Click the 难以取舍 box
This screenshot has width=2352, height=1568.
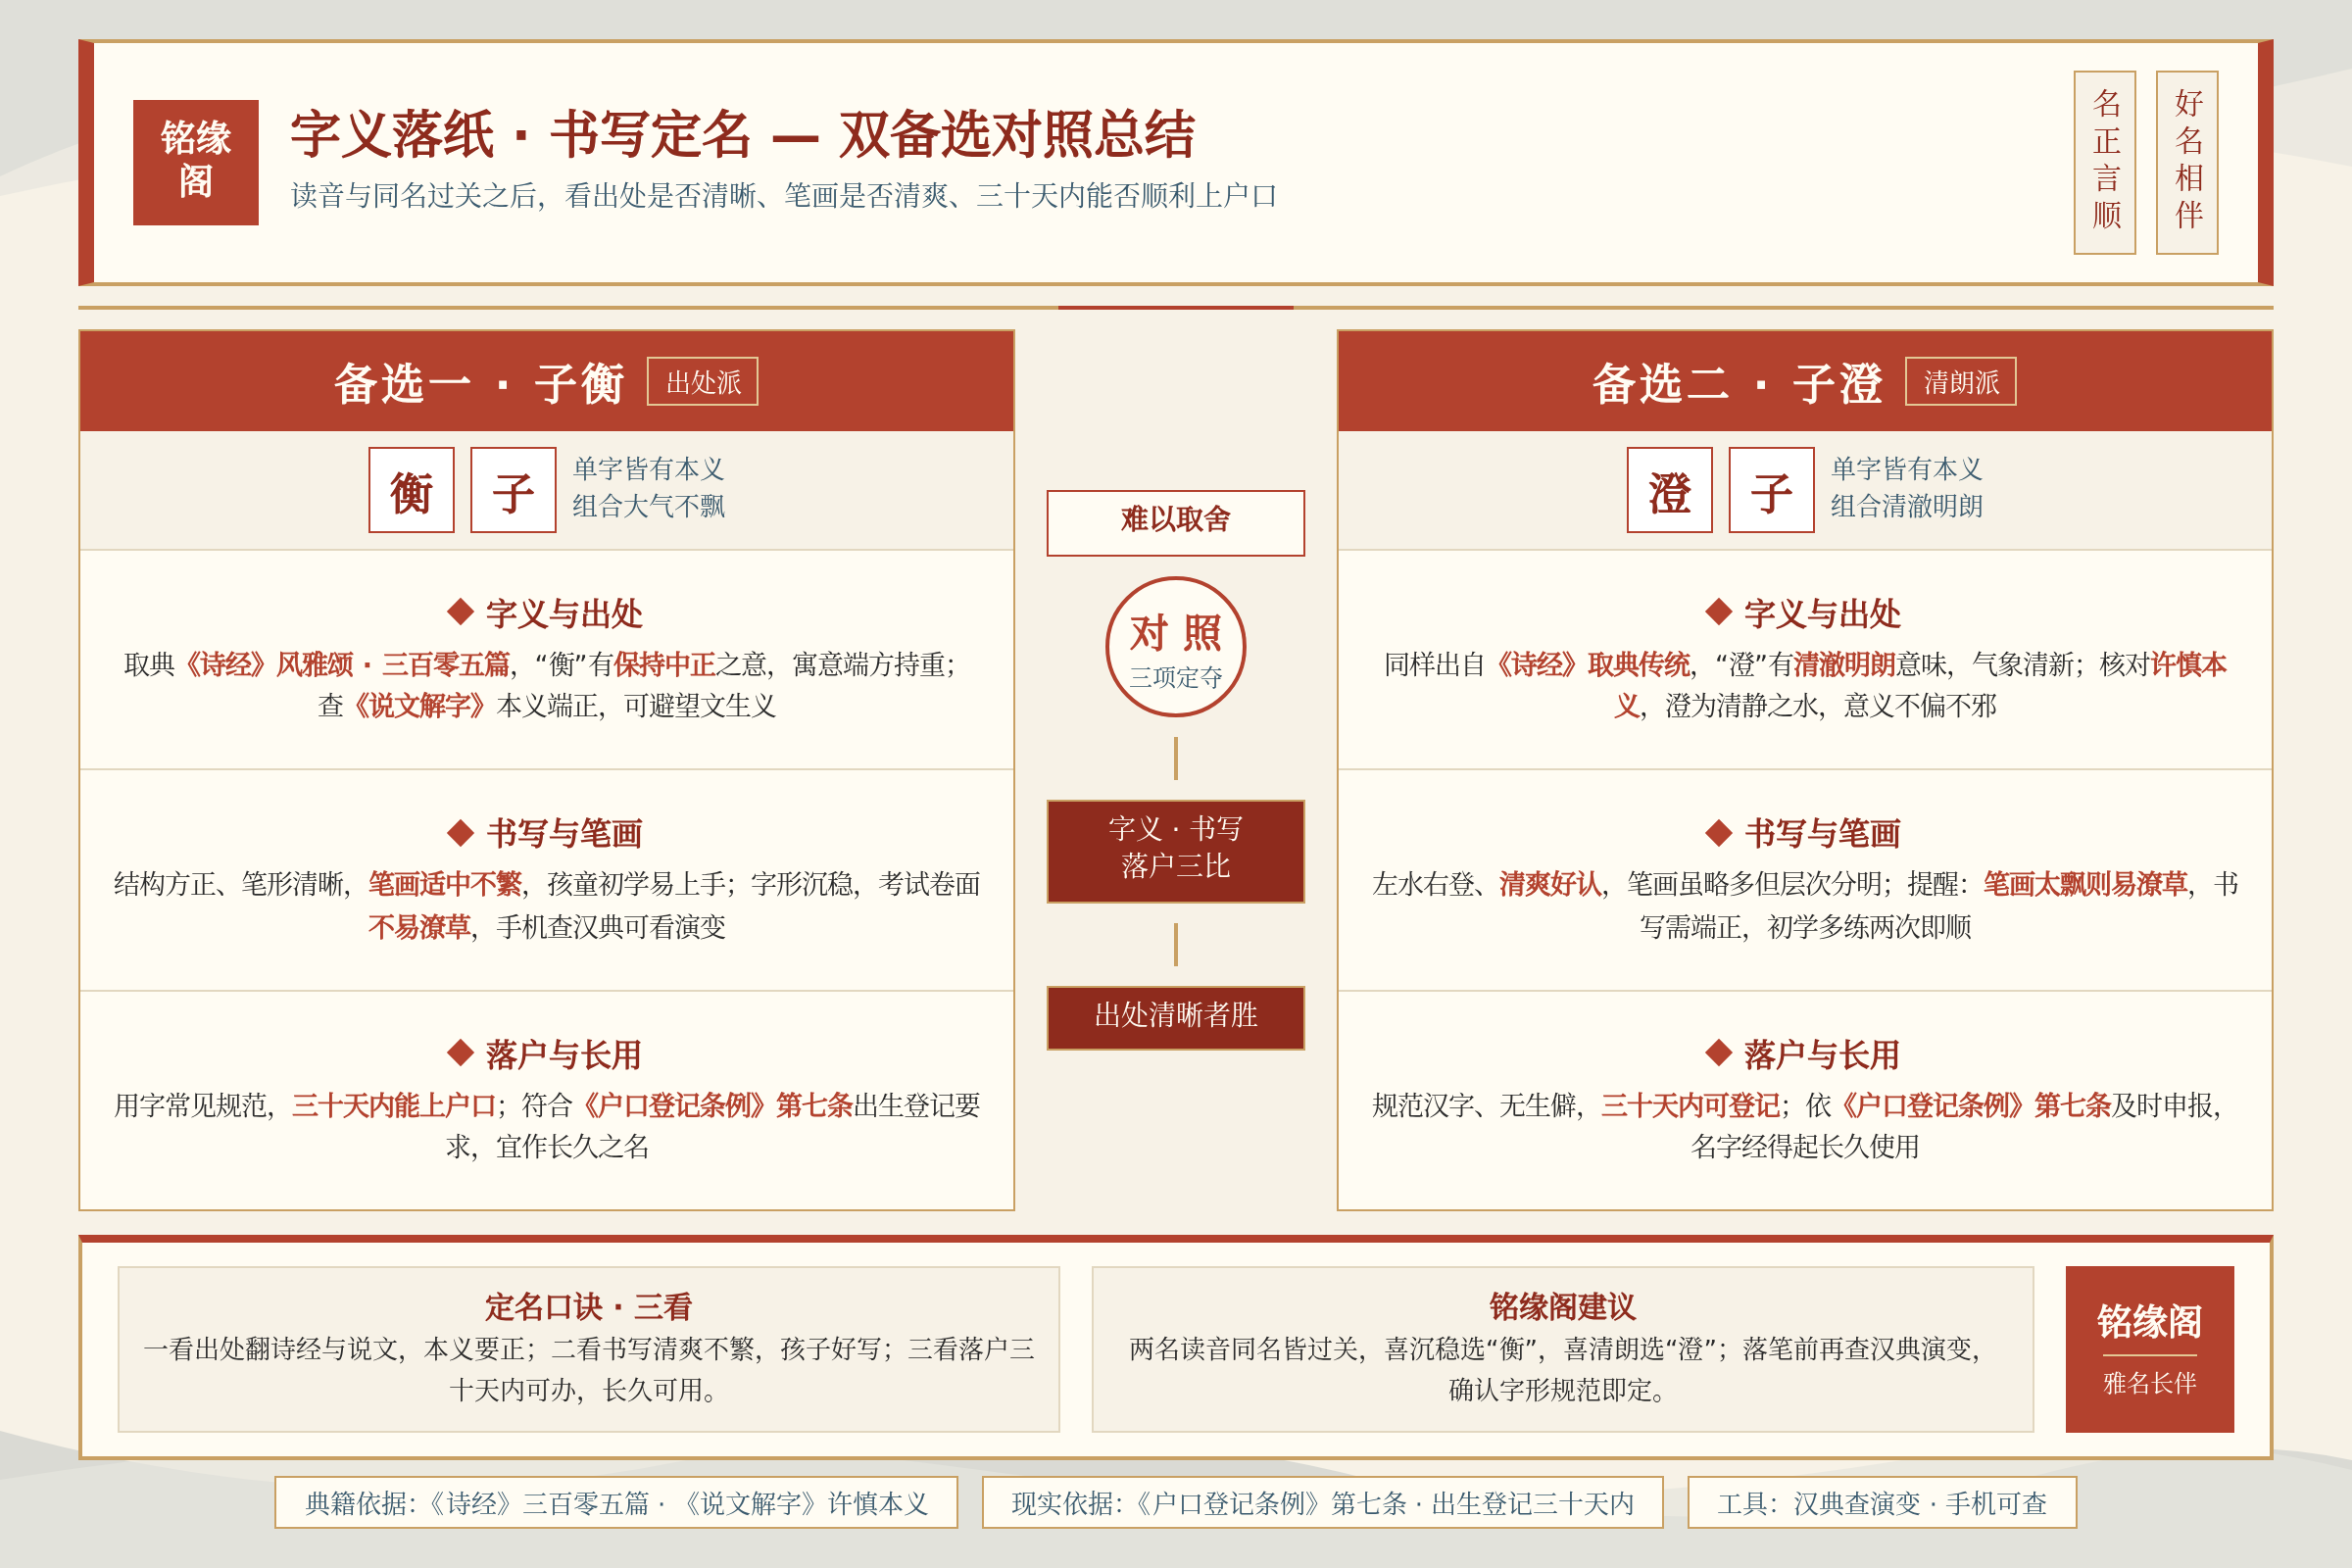(1176, 523)
